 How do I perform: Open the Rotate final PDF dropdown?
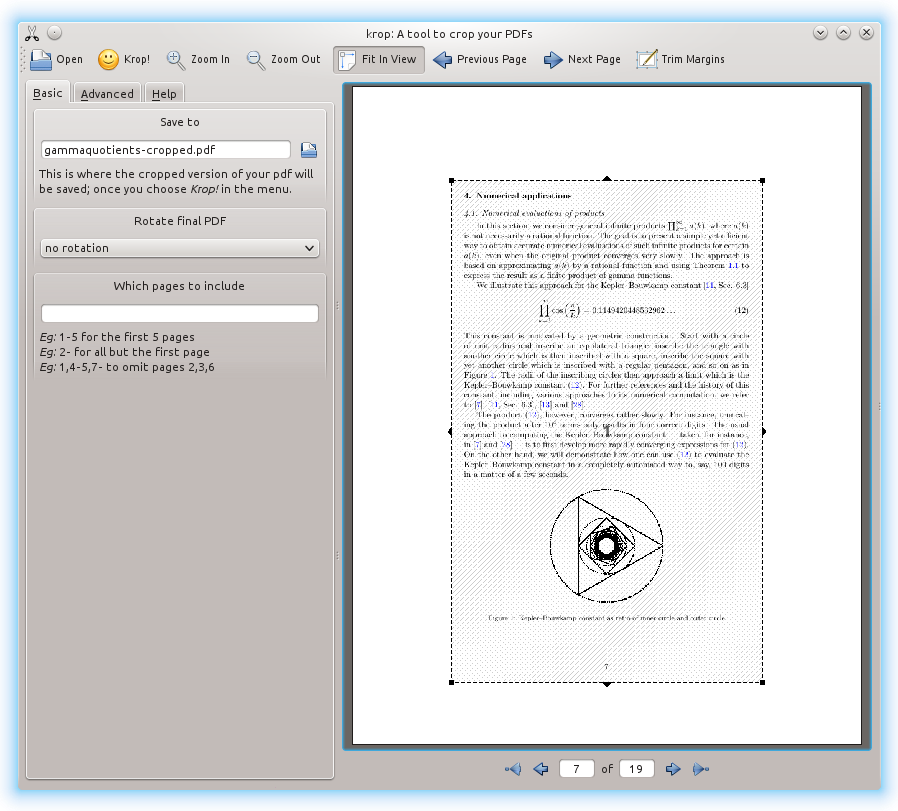pyautogui.click(x=180, y=248)
